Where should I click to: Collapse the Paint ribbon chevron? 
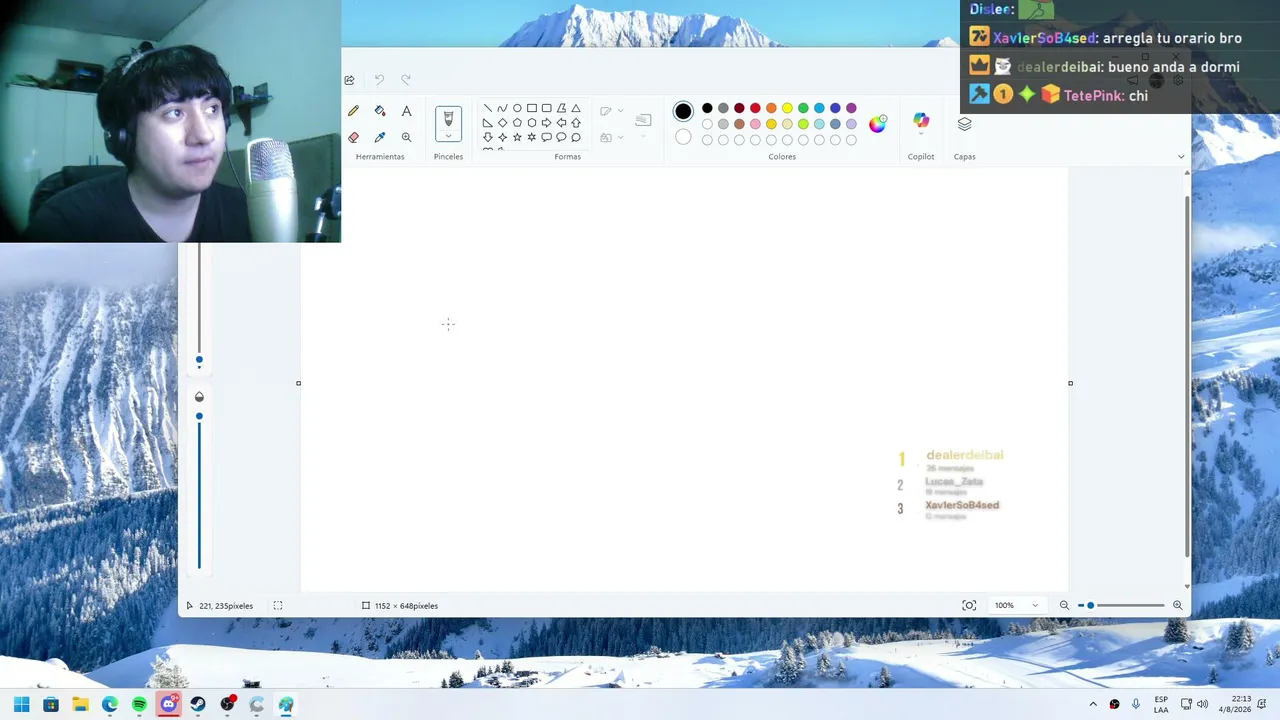coord(1181,157)
